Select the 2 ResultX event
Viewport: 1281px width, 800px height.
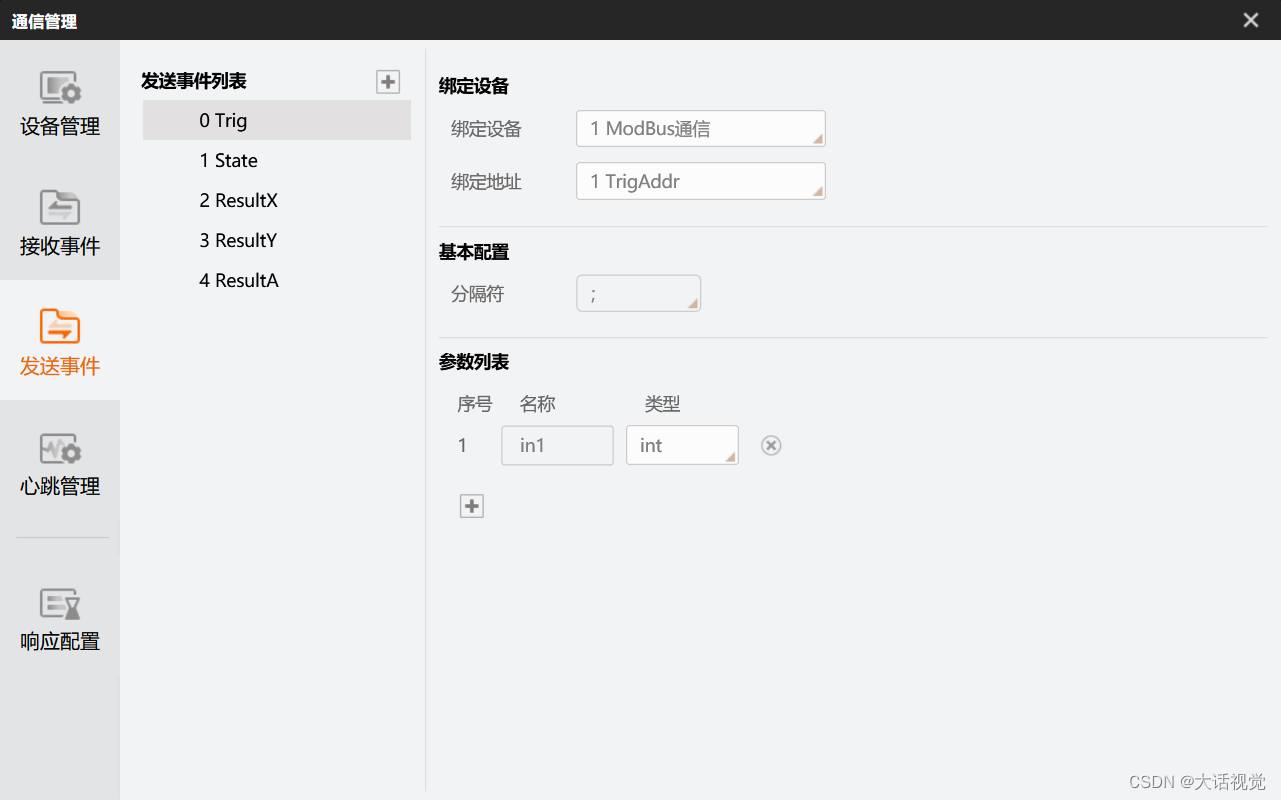click(277, 200)
